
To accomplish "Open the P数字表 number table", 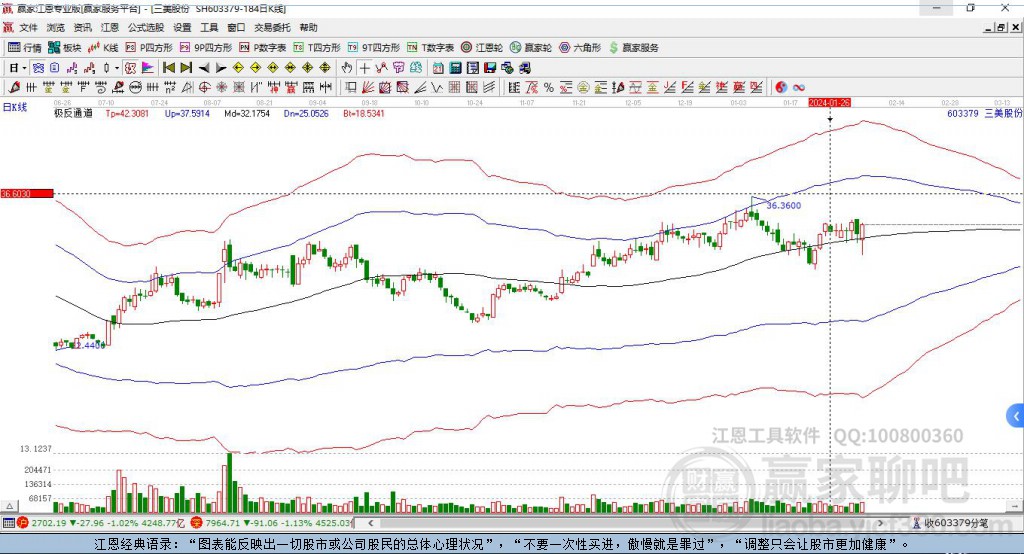I will tap(263, 48).
